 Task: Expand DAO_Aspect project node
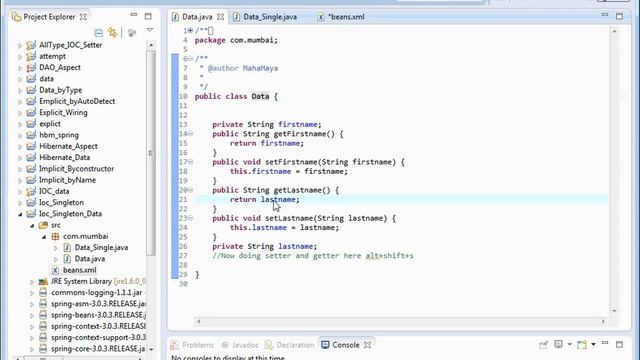pos(20,68)
